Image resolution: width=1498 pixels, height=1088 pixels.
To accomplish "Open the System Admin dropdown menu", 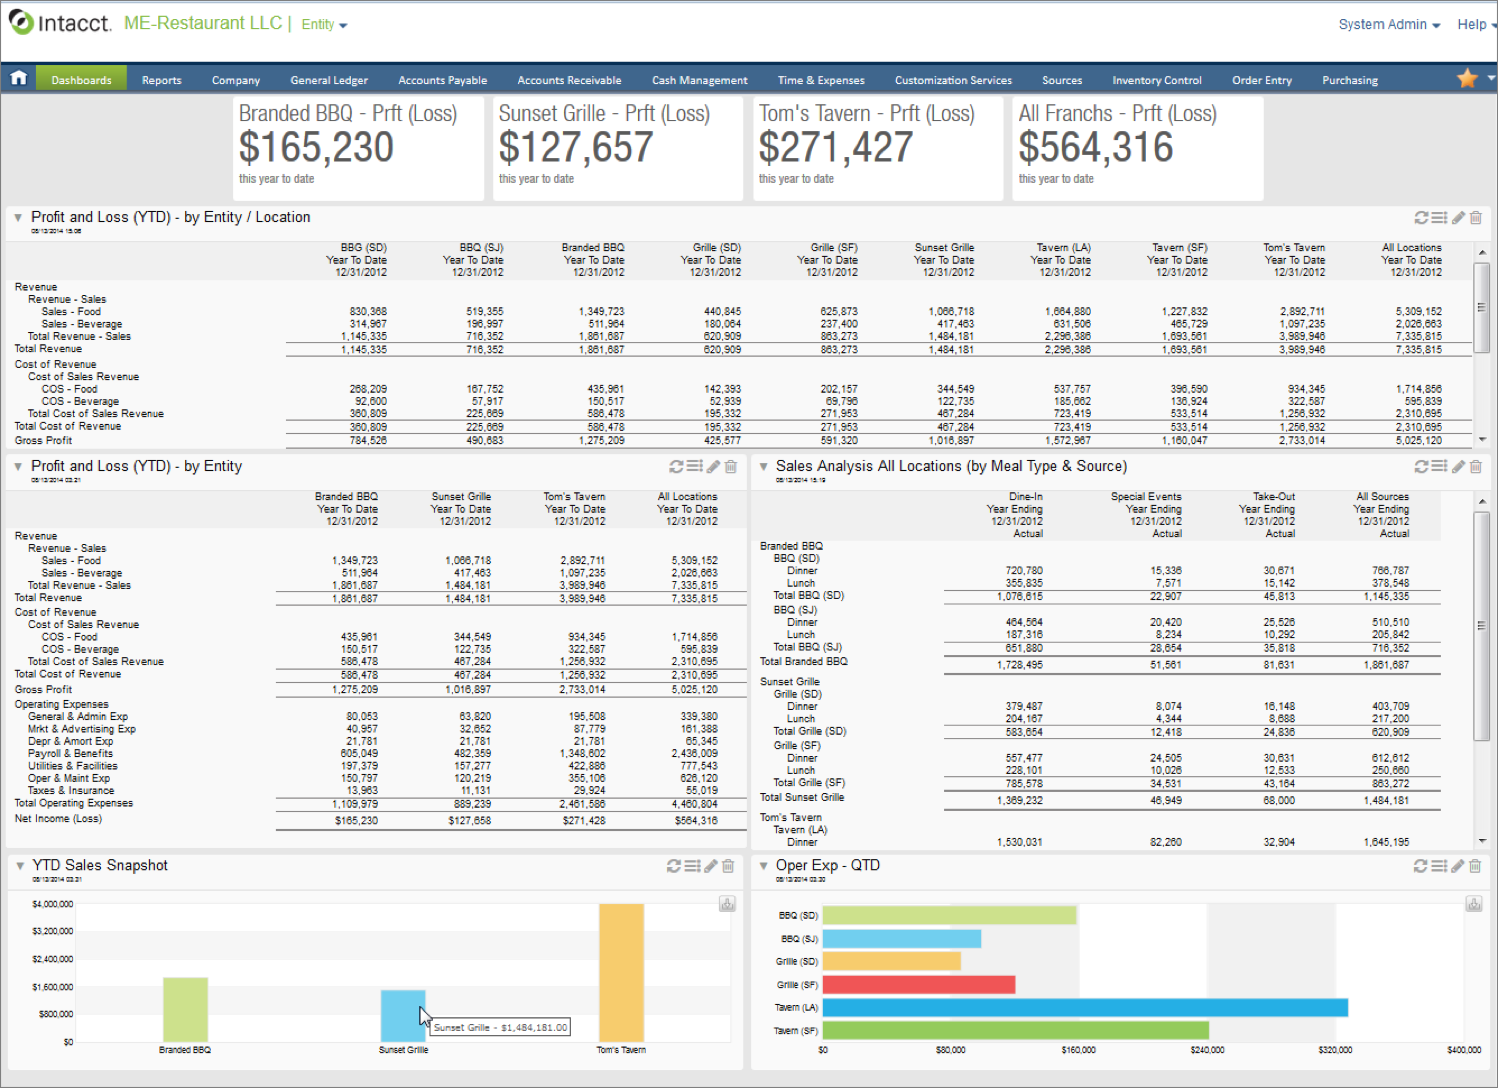I will pos(1389,24).
